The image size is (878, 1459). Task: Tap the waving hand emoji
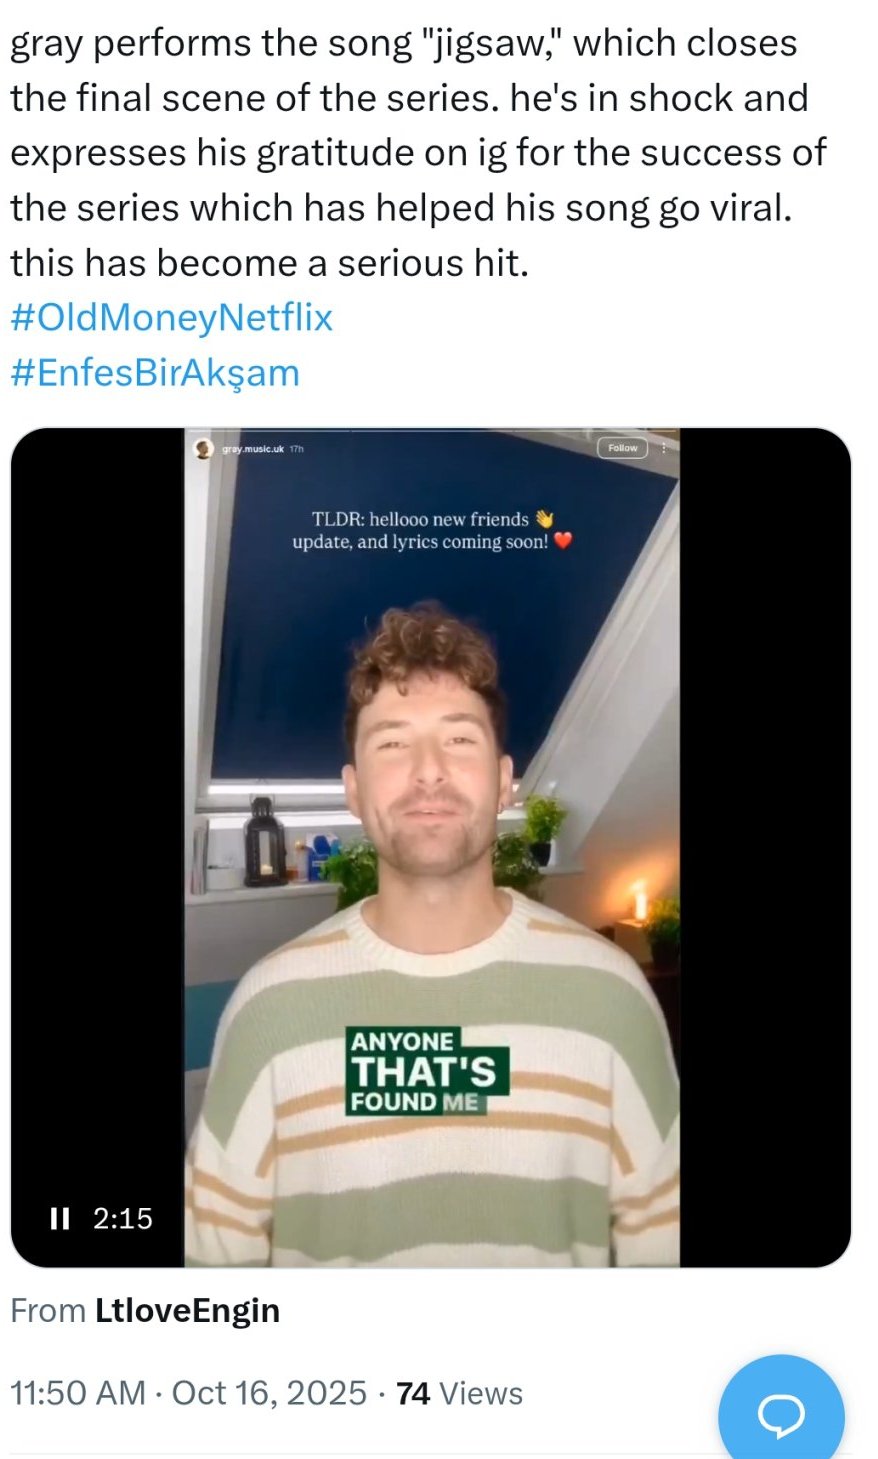(543, 518)
